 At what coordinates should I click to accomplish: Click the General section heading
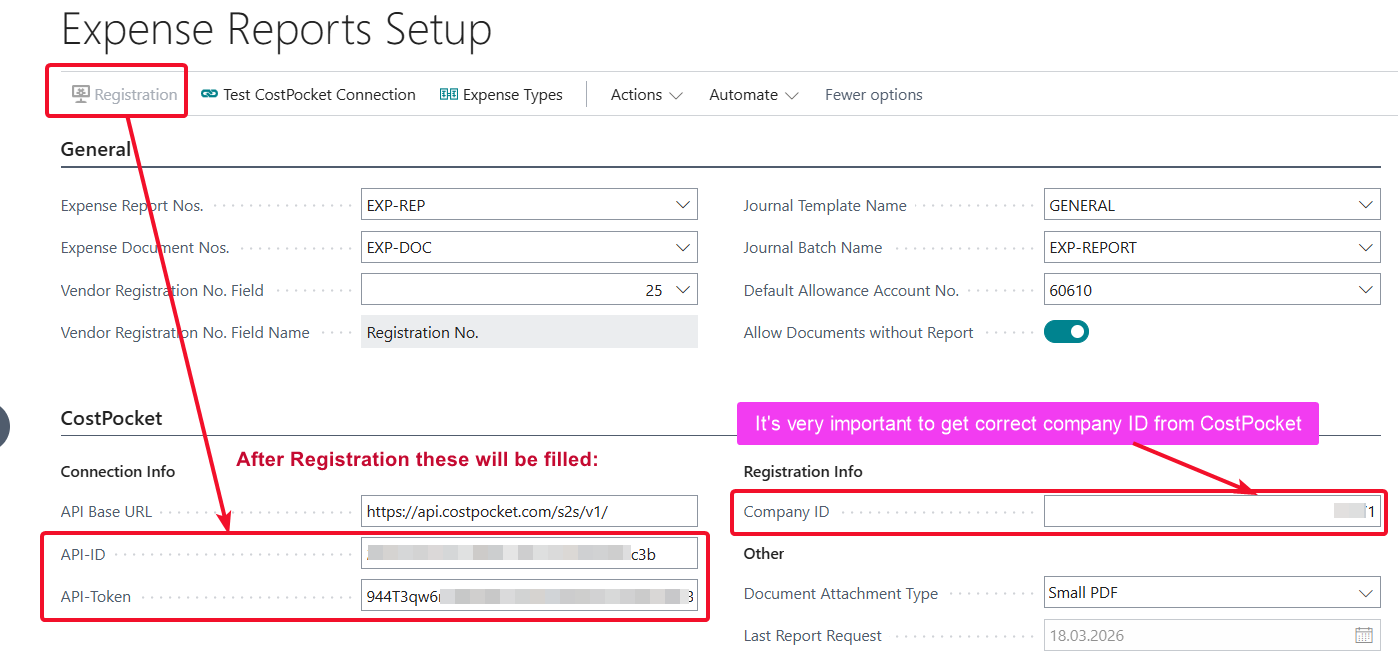(96, 149)
